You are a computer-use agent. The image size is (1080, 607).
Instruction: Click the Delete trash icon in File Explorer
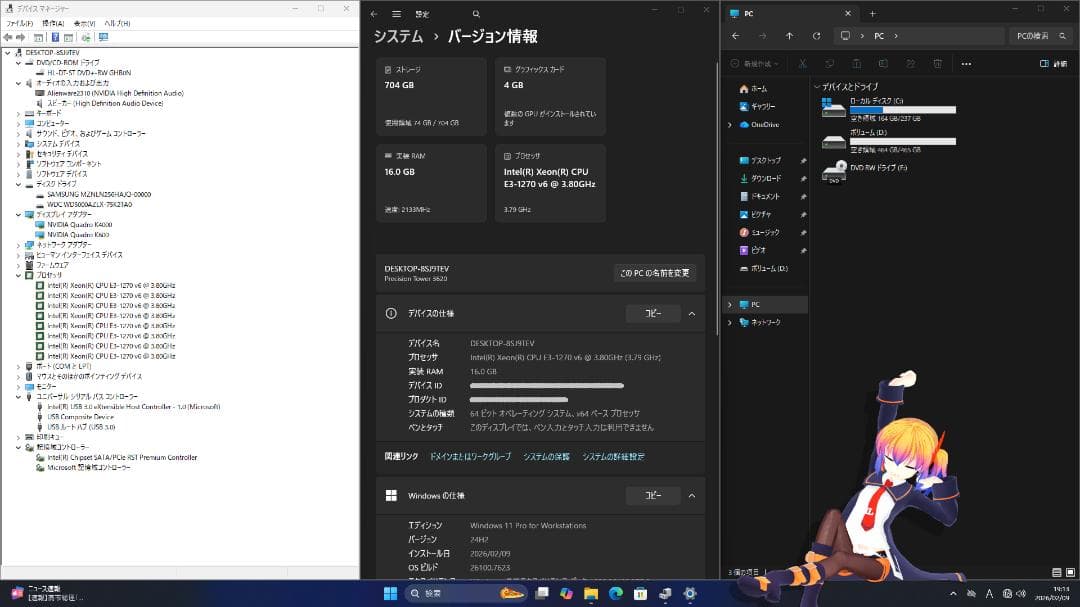(937, 63)
